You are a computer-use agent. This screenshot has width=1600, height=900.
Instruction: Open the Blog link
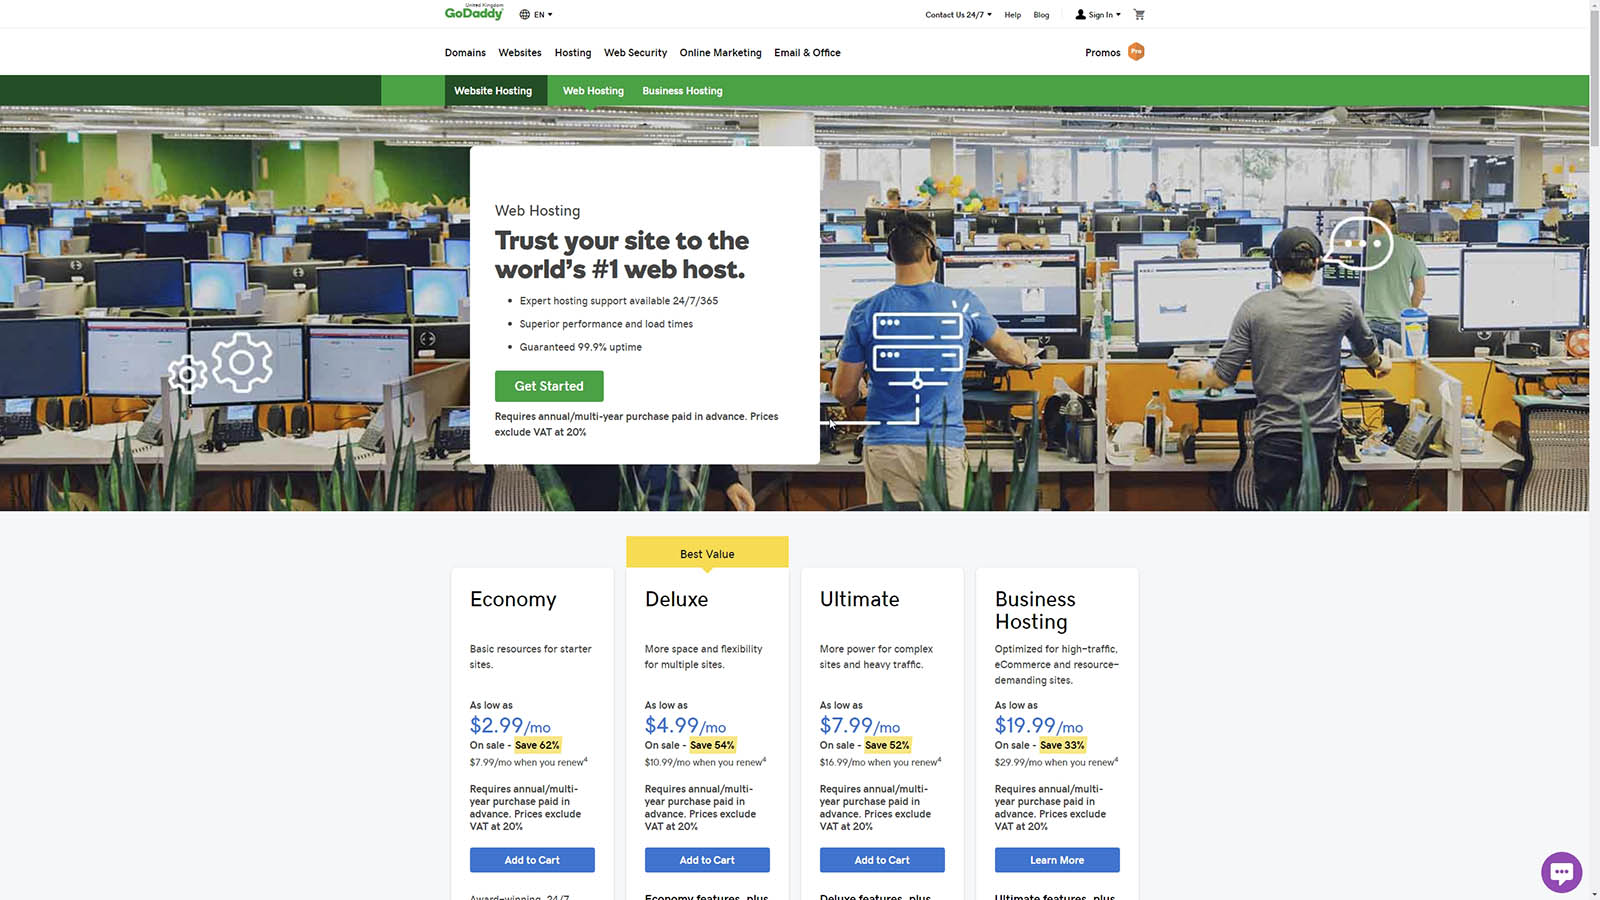click(1041, 15)
